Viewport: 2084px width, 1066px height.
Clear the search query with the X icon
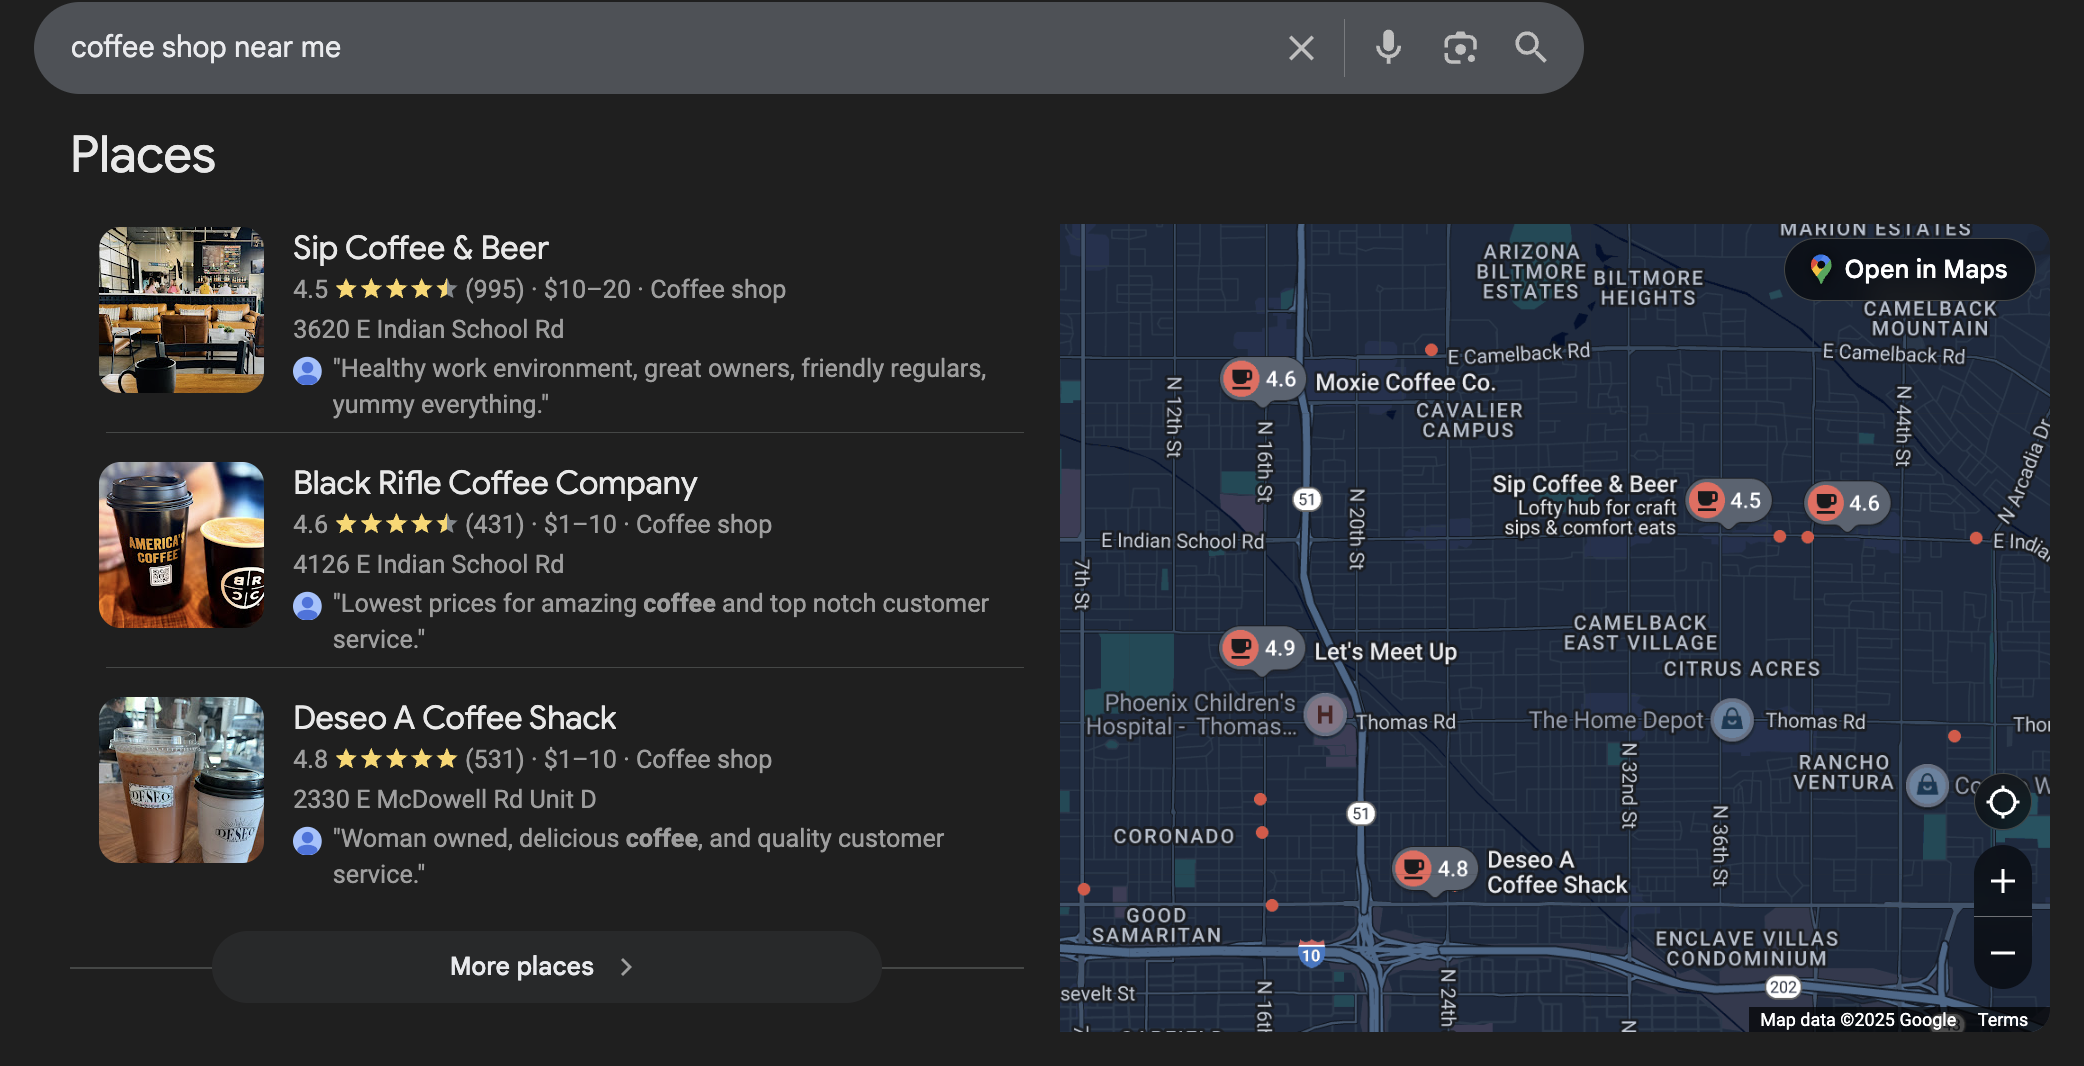(x=1300, y=47)
